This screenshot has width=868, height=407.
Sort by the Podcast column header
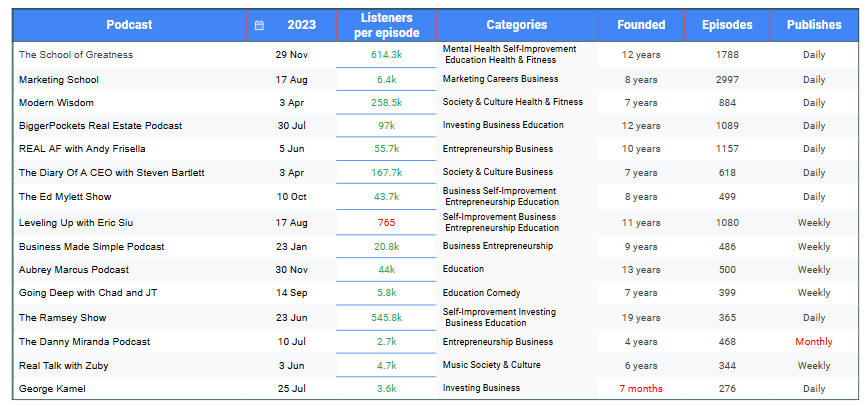pos(130,25)
